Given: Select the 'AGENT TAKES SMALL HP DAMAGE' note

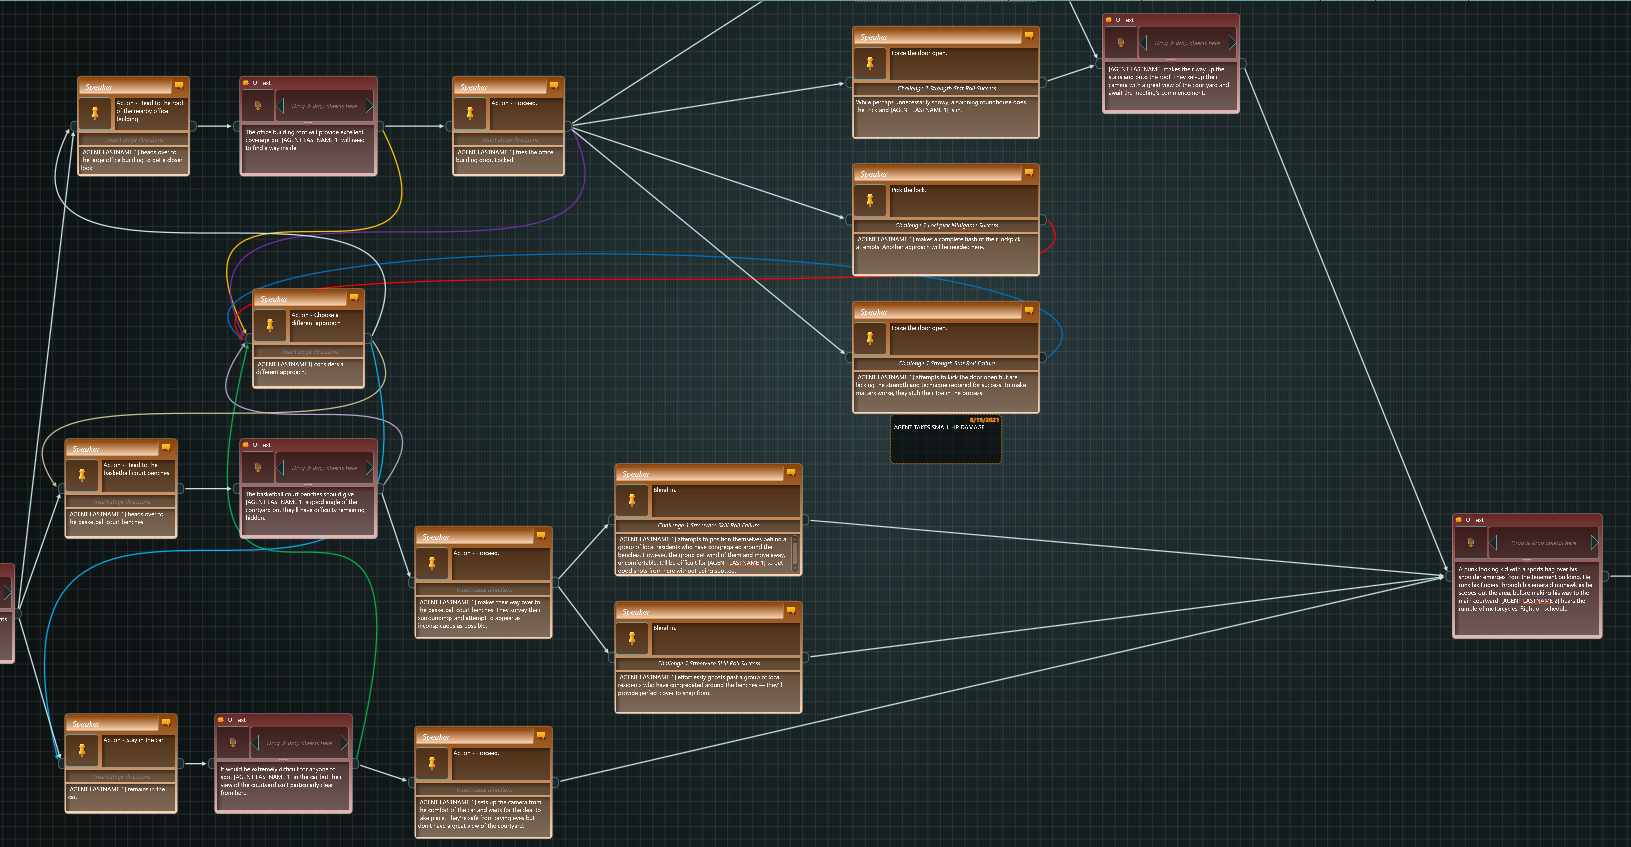Looking at the screenshot, I should 945,439.
